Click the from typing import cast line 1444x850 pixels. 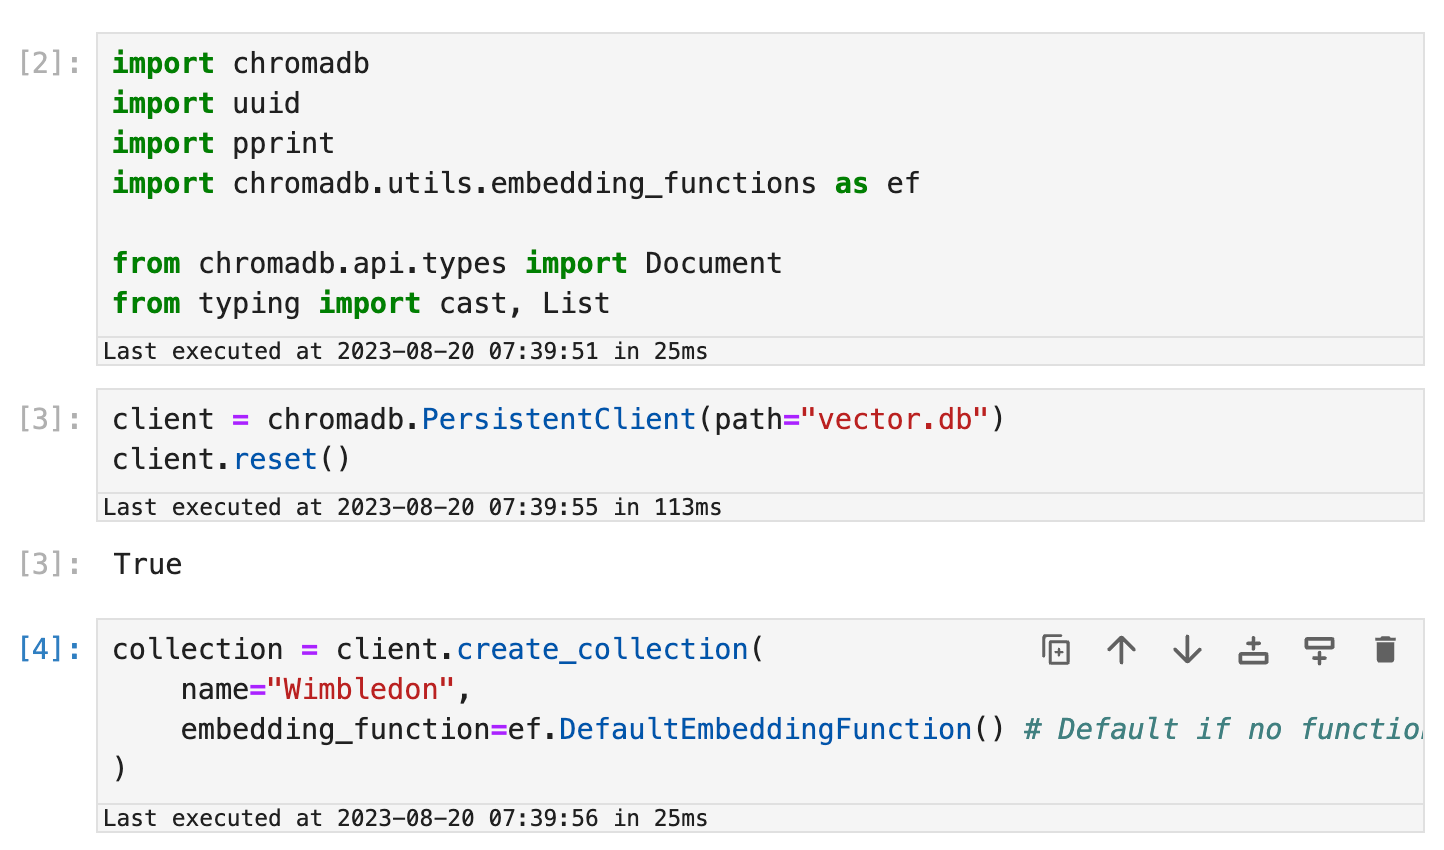pyautogui.click(x=361, y=304)
